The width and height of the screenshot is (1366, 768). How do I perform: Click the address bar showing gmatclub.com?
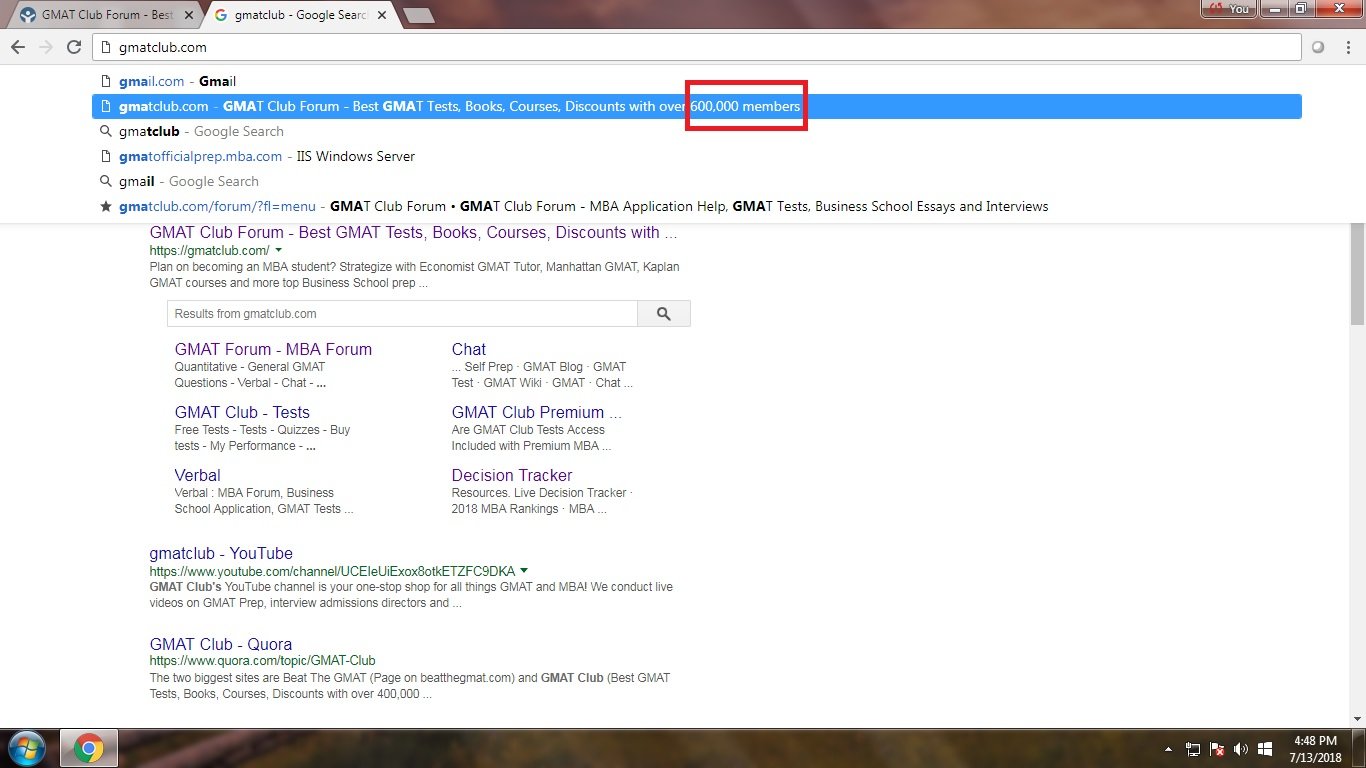coord(698,47)
